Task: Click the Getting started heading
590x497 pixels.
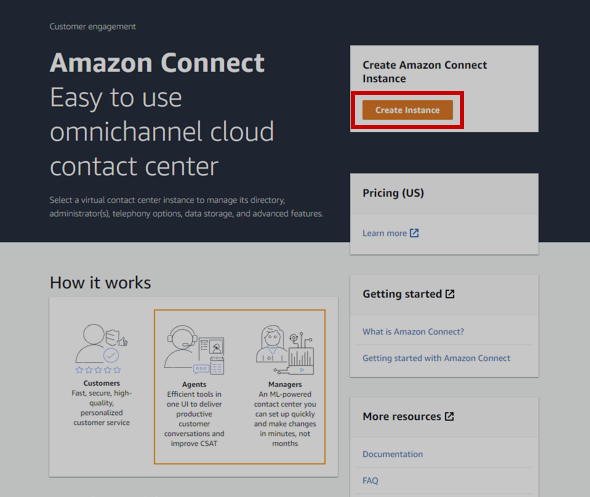Action: pos(402,294)
